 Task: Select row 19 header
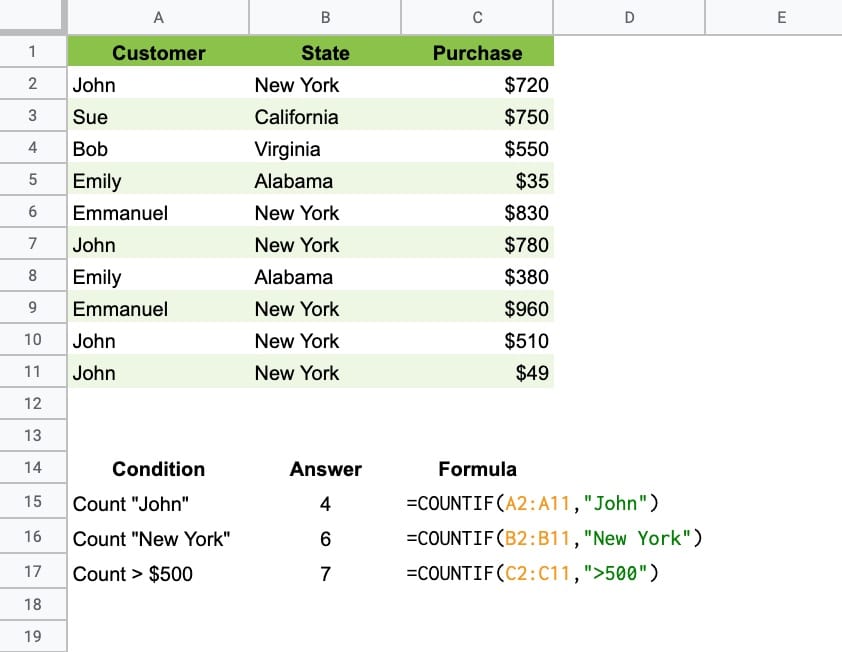tap(32, 636)
